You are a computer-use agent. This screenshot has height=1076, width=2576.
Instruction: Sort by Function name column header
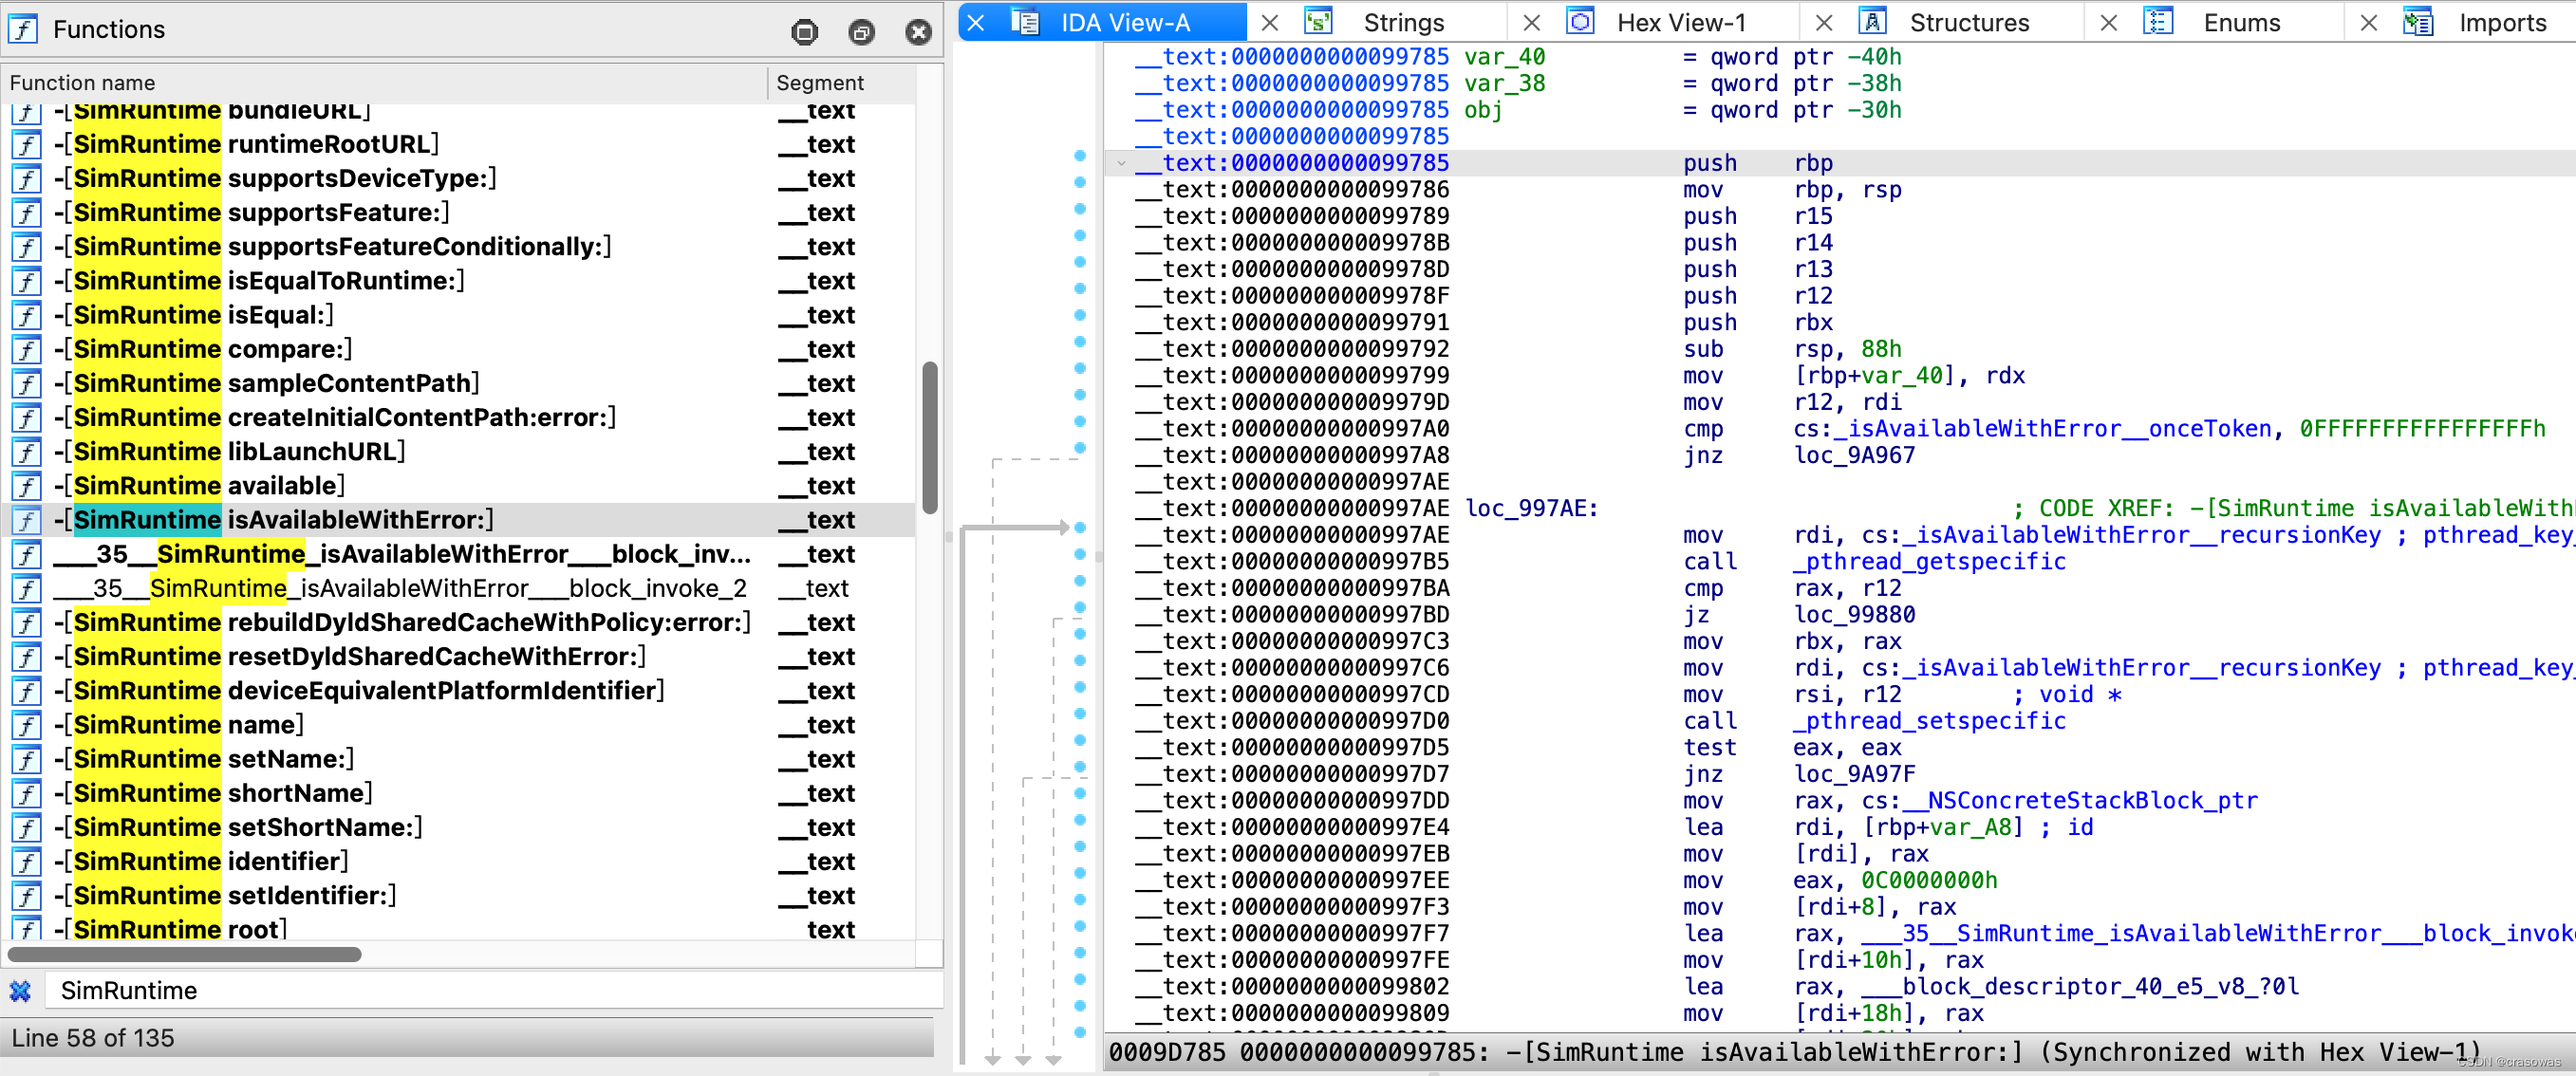(x=82, y=83)
